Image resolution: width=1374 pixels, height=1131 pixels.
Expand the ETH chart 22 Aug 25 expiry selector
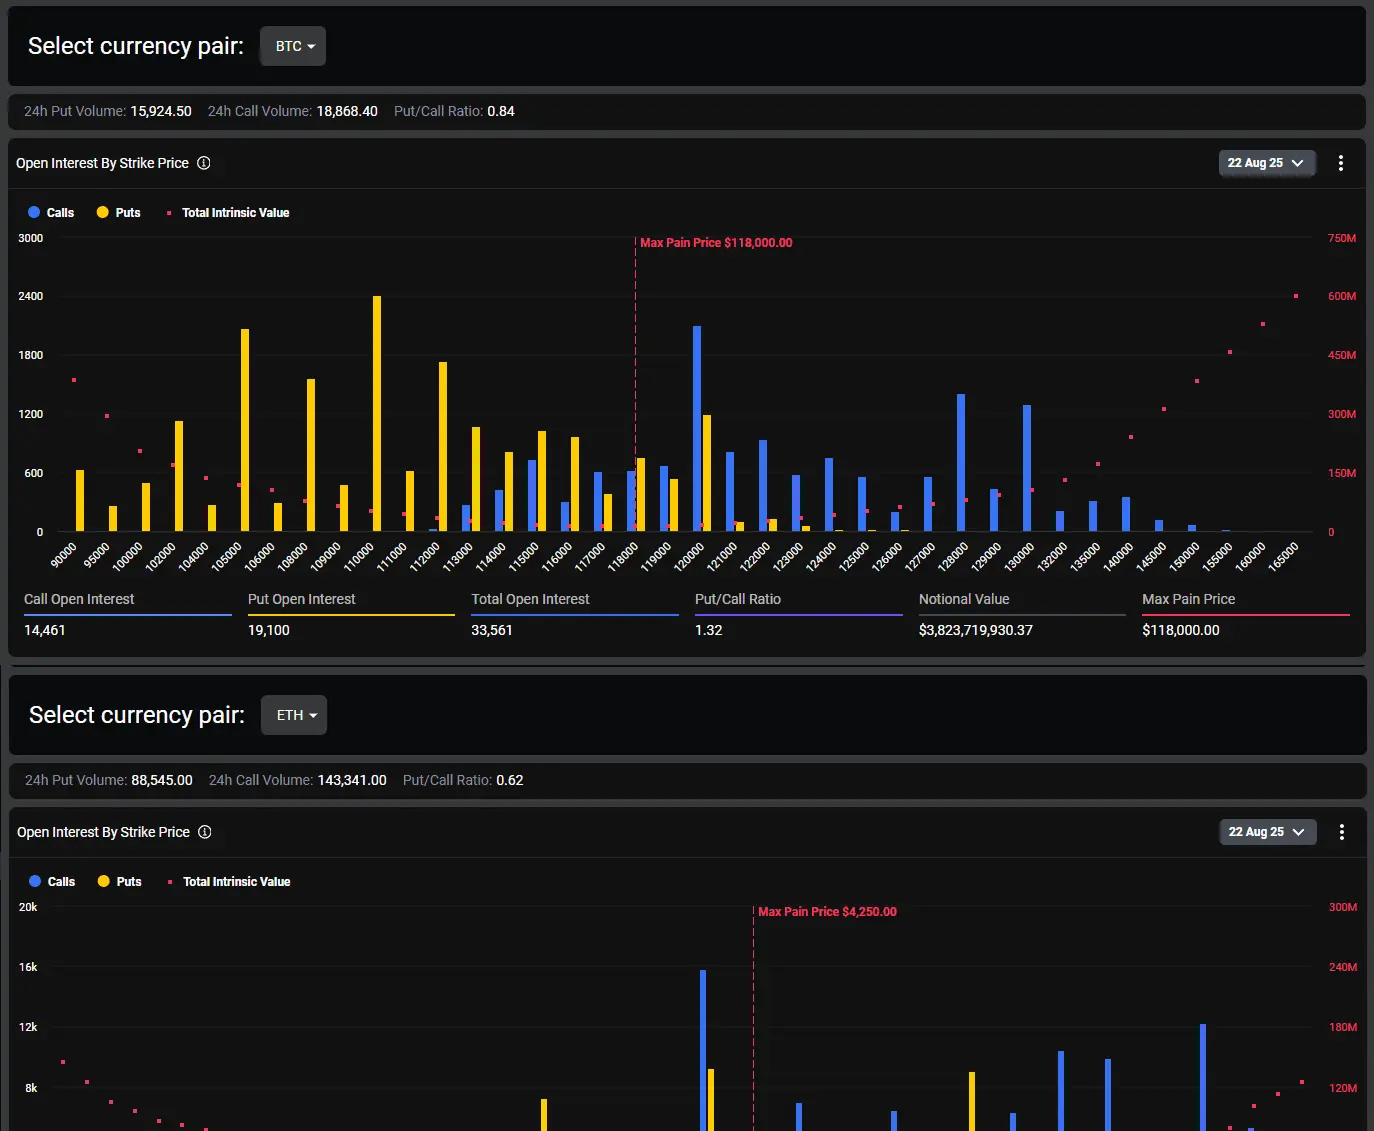(1268, 832)
